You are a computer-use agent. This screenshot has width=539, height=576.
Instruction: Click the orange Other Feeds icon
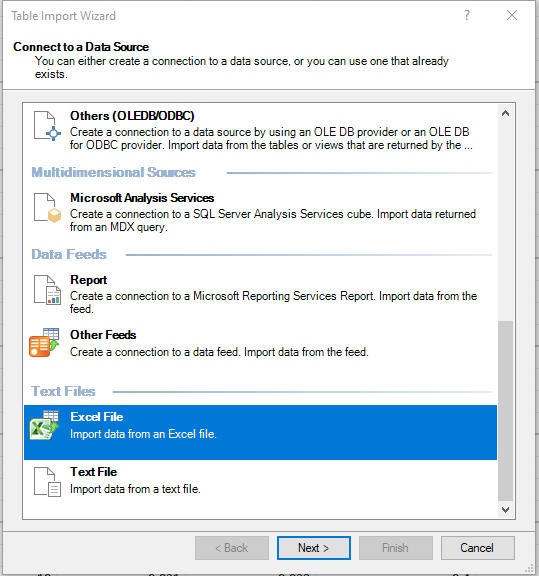44,342
